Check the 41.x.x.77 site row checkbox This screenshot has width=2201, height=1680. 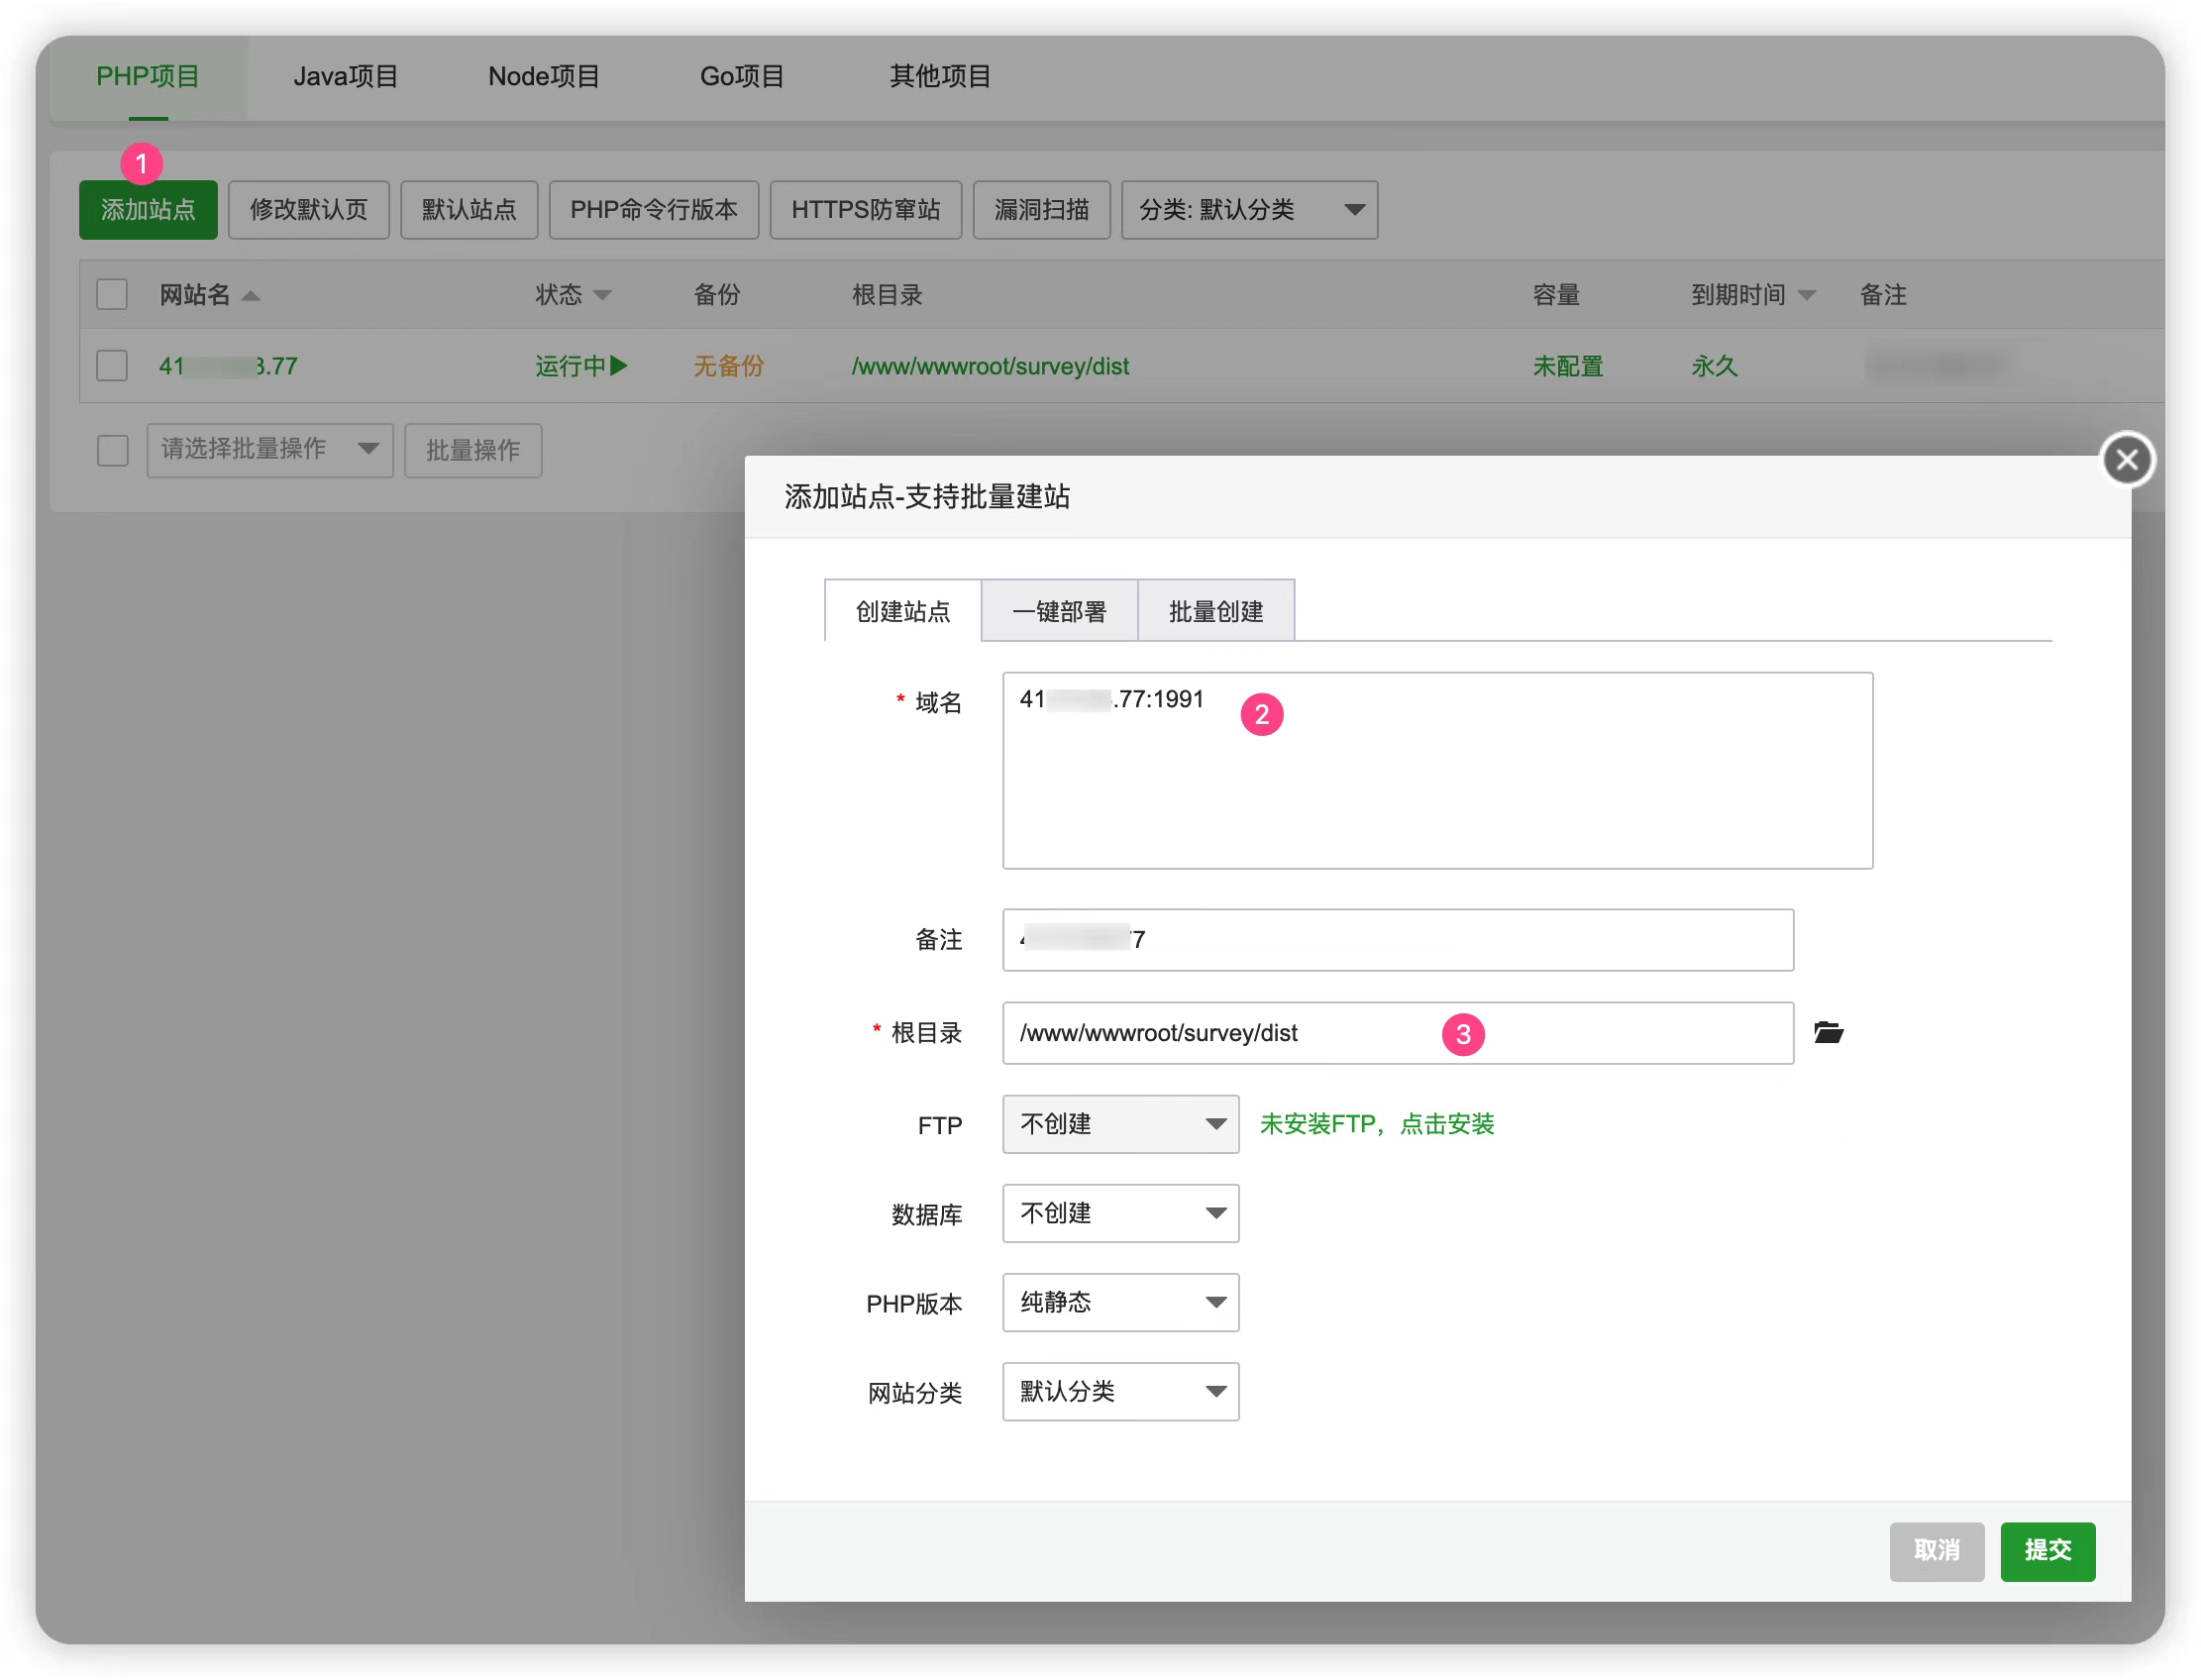112,365
